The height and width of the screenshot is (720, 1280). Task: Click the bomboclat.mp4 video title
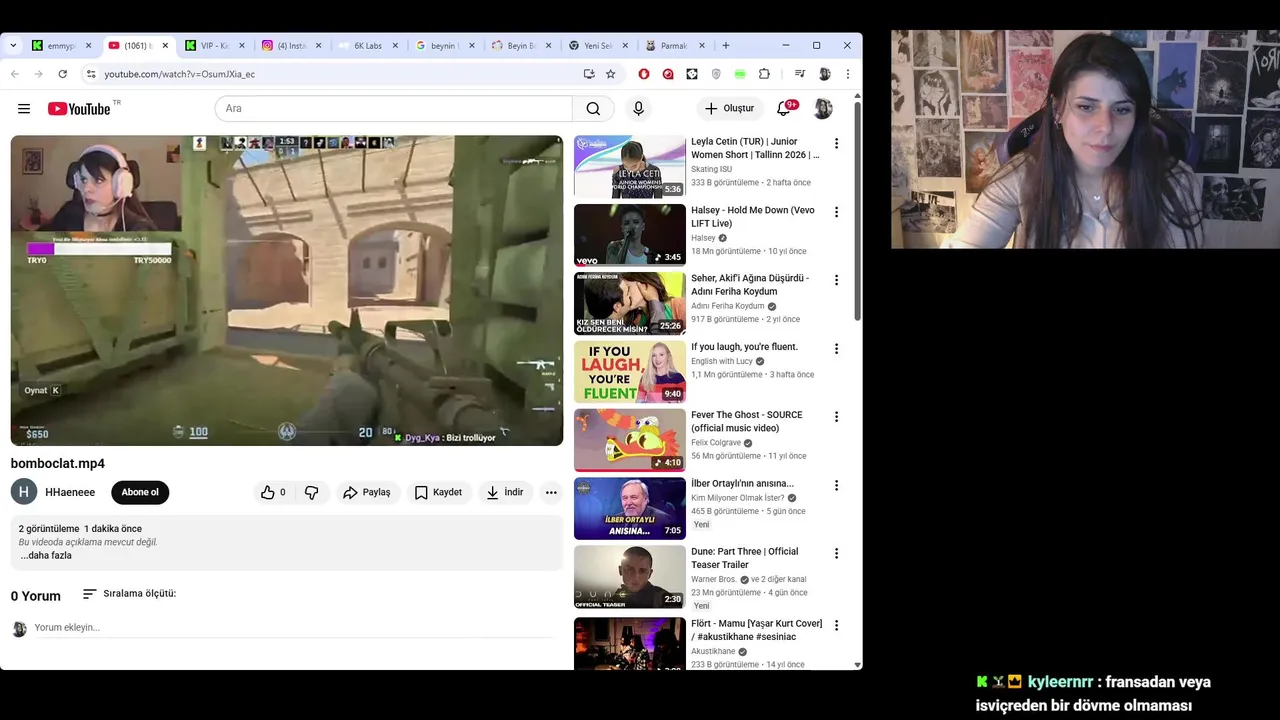(57, 463)
